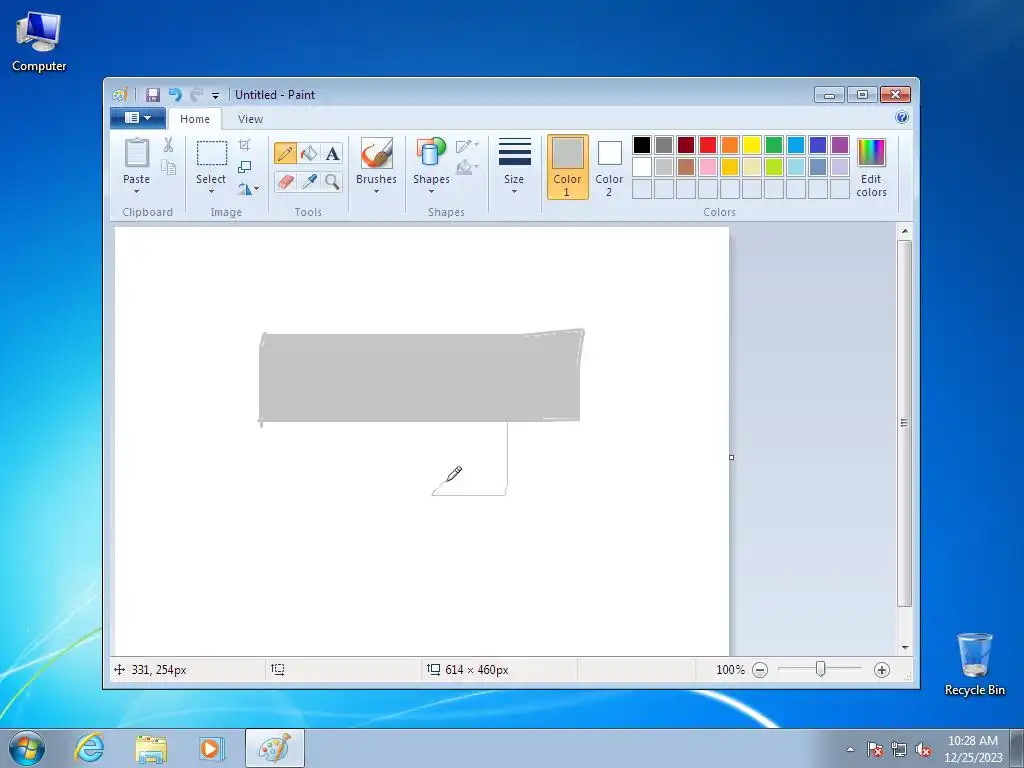Select the Eraser tool

point(285,182)
